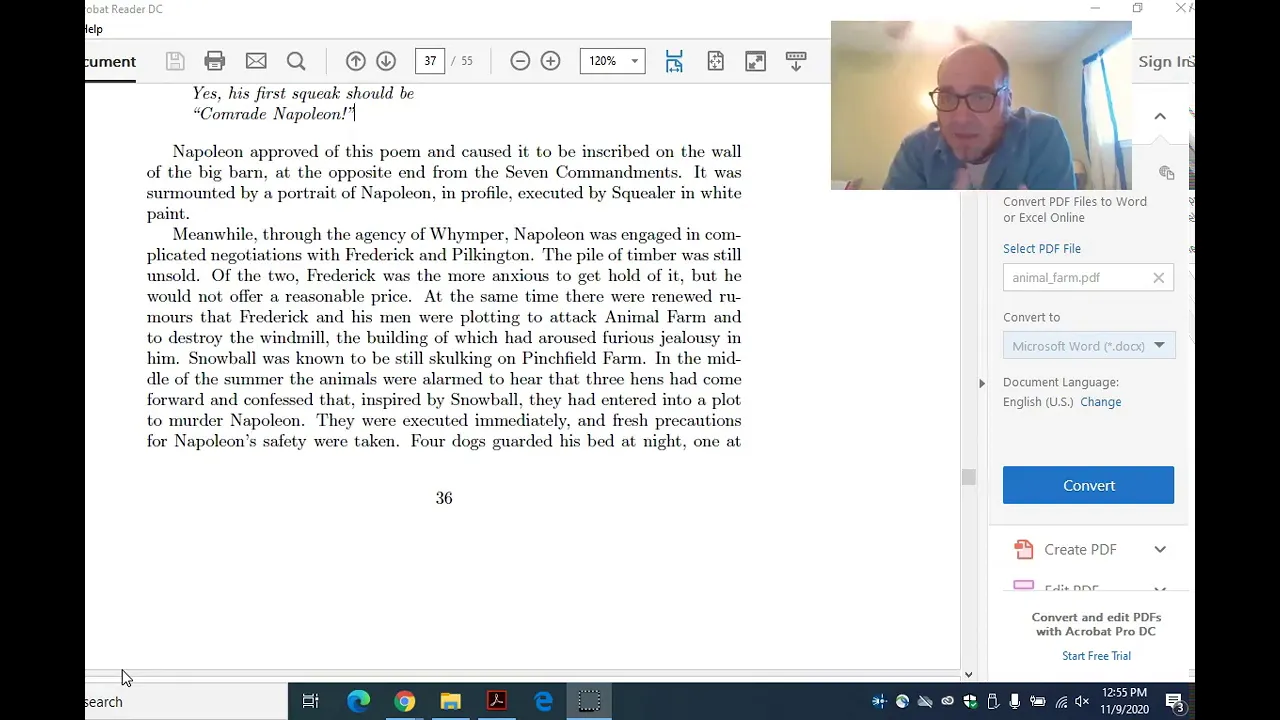Go to next page arrow
The height and width of the screenshot is (720, 1280).
pos(386,61)
